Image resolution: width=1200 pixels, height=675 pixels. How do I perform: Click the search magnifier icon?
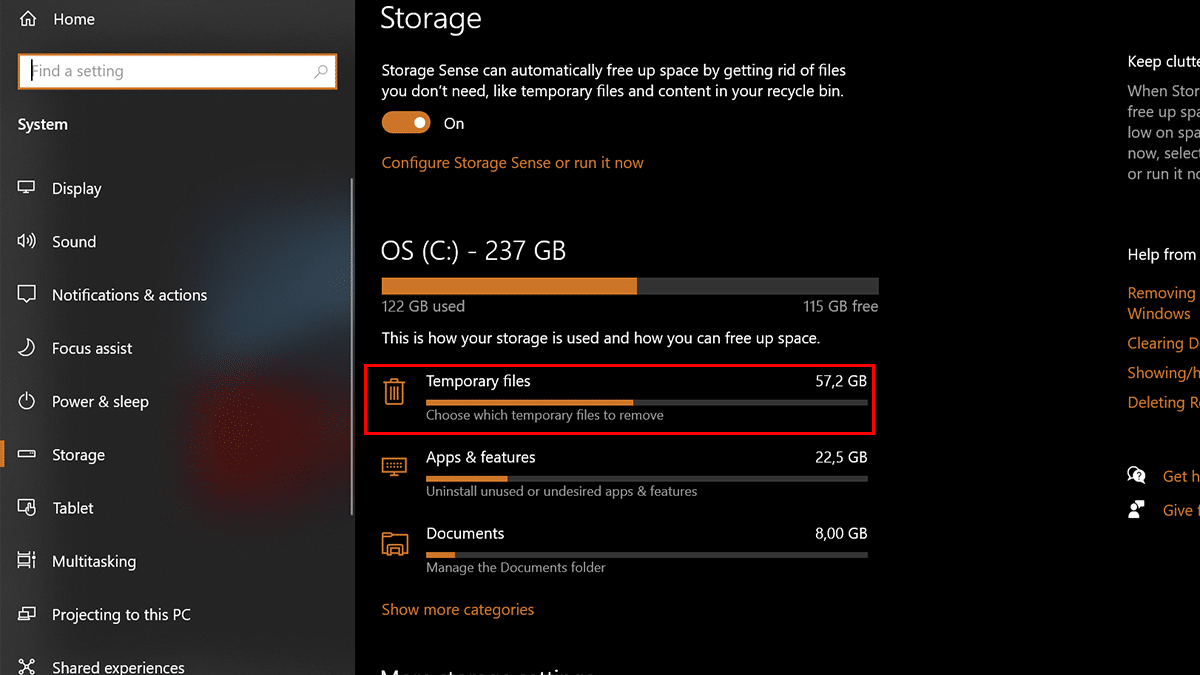click(x=321, y=71)
